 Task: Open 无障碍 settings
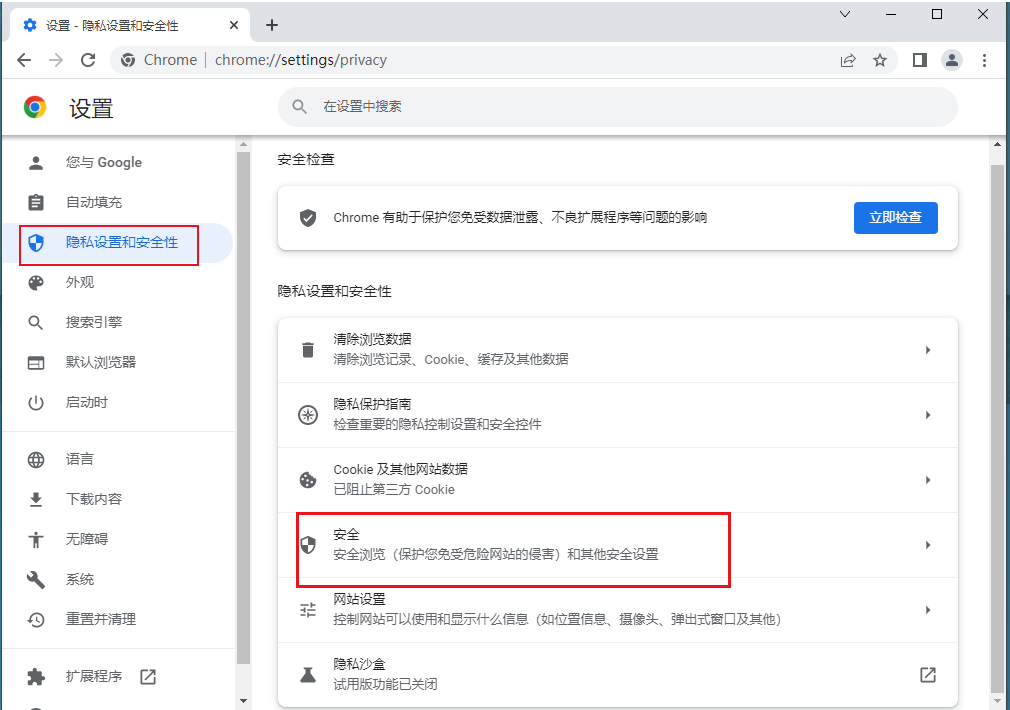(x=118, y=539)
